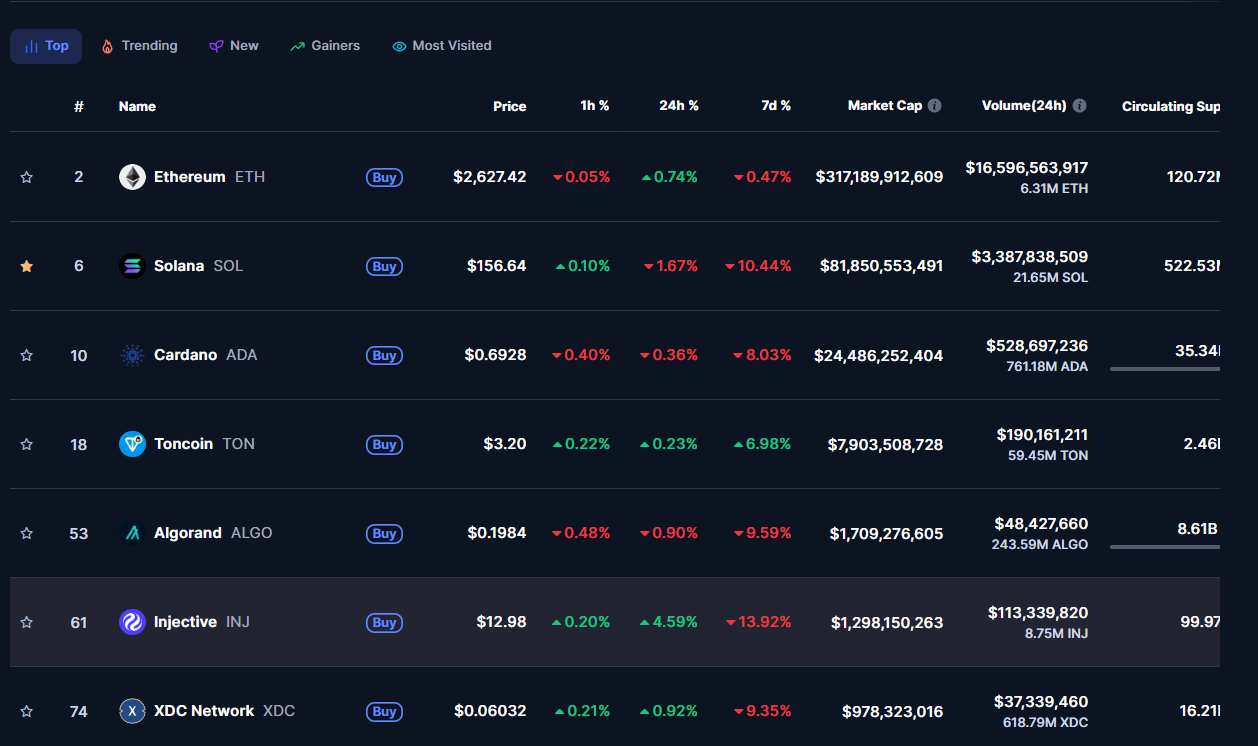
Task: Toggle the Injective watchlist star
Action: (x=27, y=622)
